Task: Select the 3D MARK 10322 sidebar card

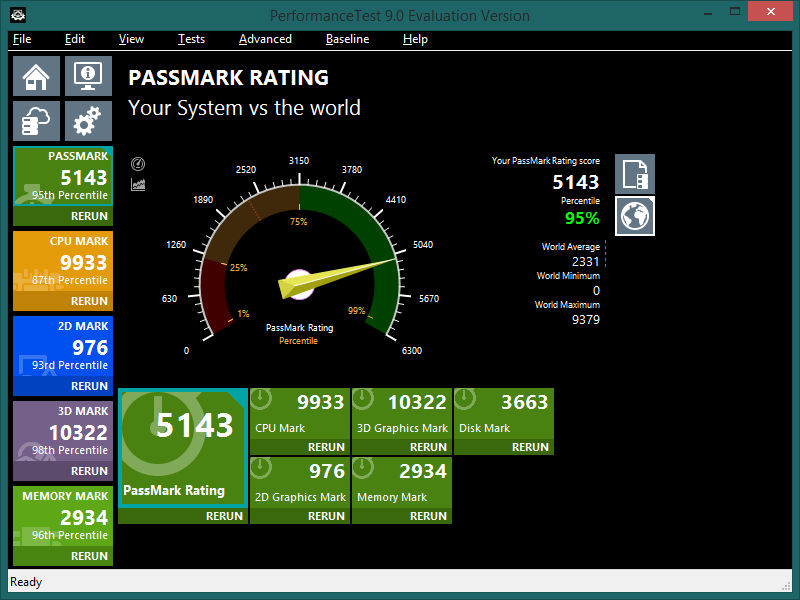Action: pos(63,431)
